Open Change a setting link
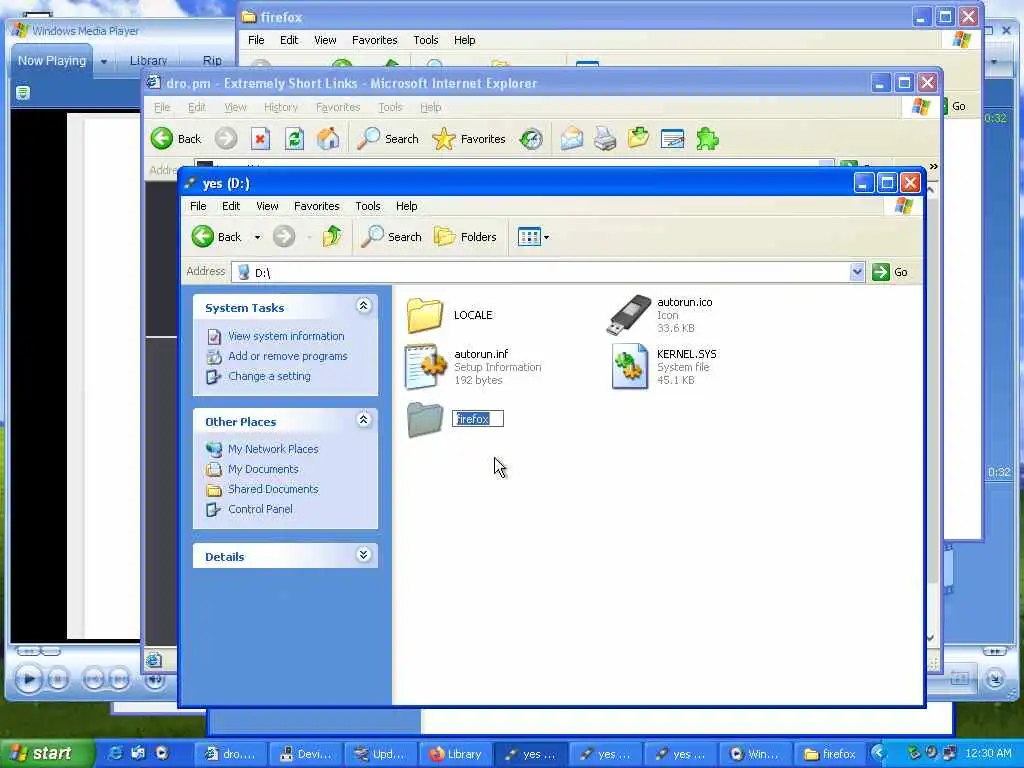The image size is (1024, 768). (269, 376)
